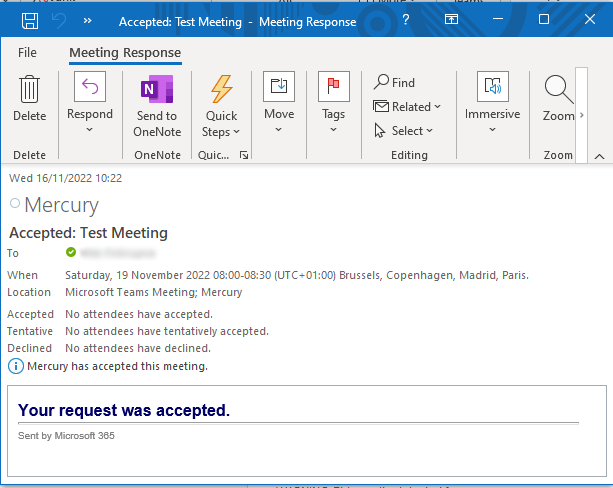Click 'No attendees have accepted.' text
This screenshot has height=488, width=613.
click(x=139, y=314)
